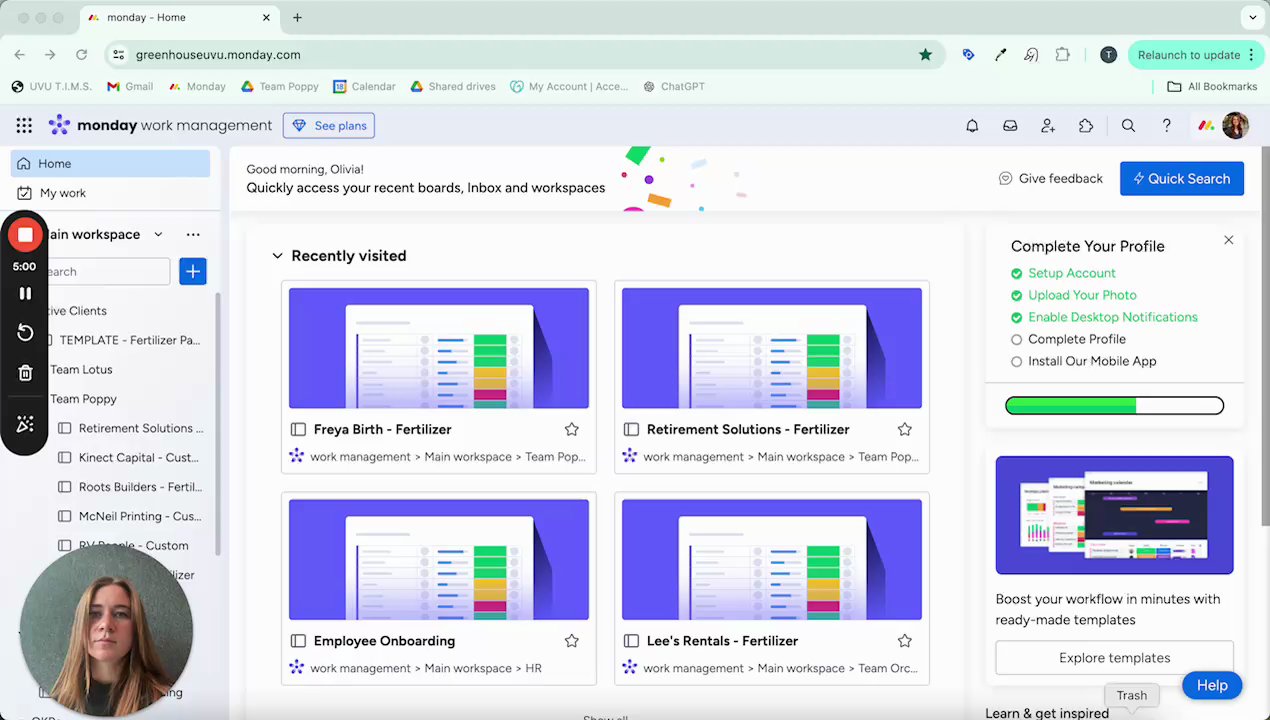Open the monday apps grid switcher
Screen dimensions: 1270x720
tap(24, 125)
